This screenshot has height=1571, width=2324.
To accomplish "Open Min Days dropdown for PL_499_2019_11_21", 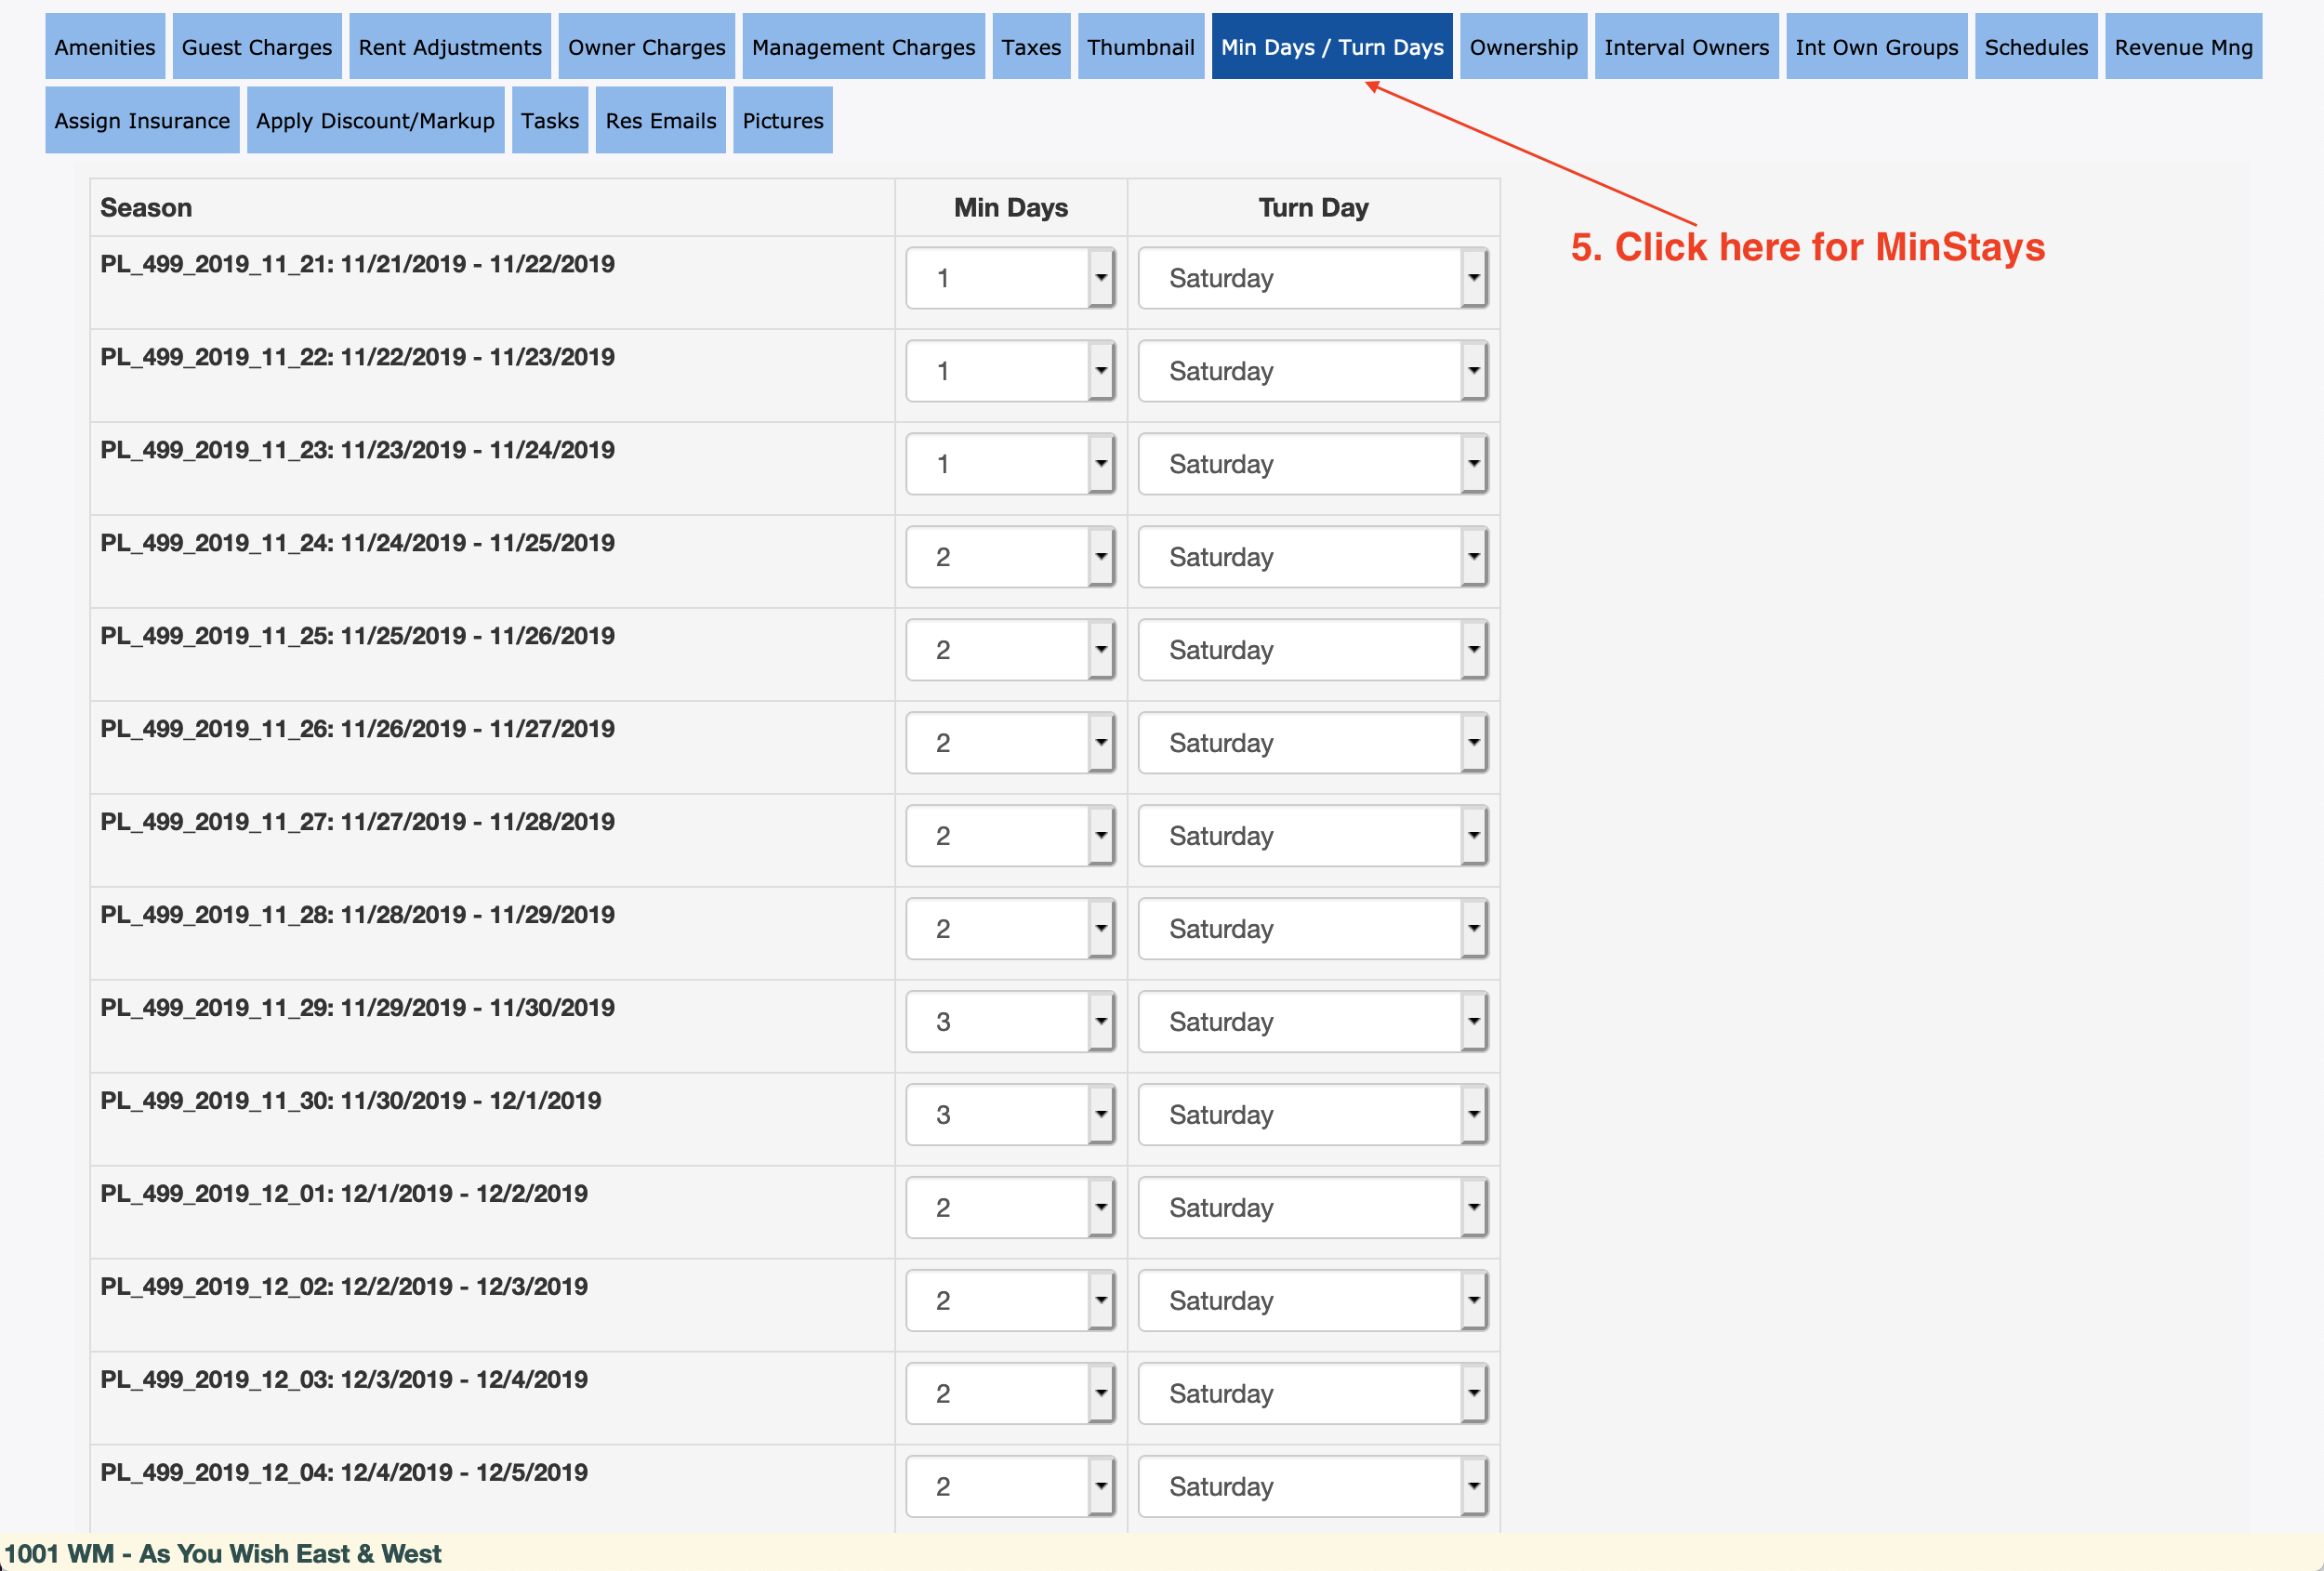I will click(x=1010, y=278).
